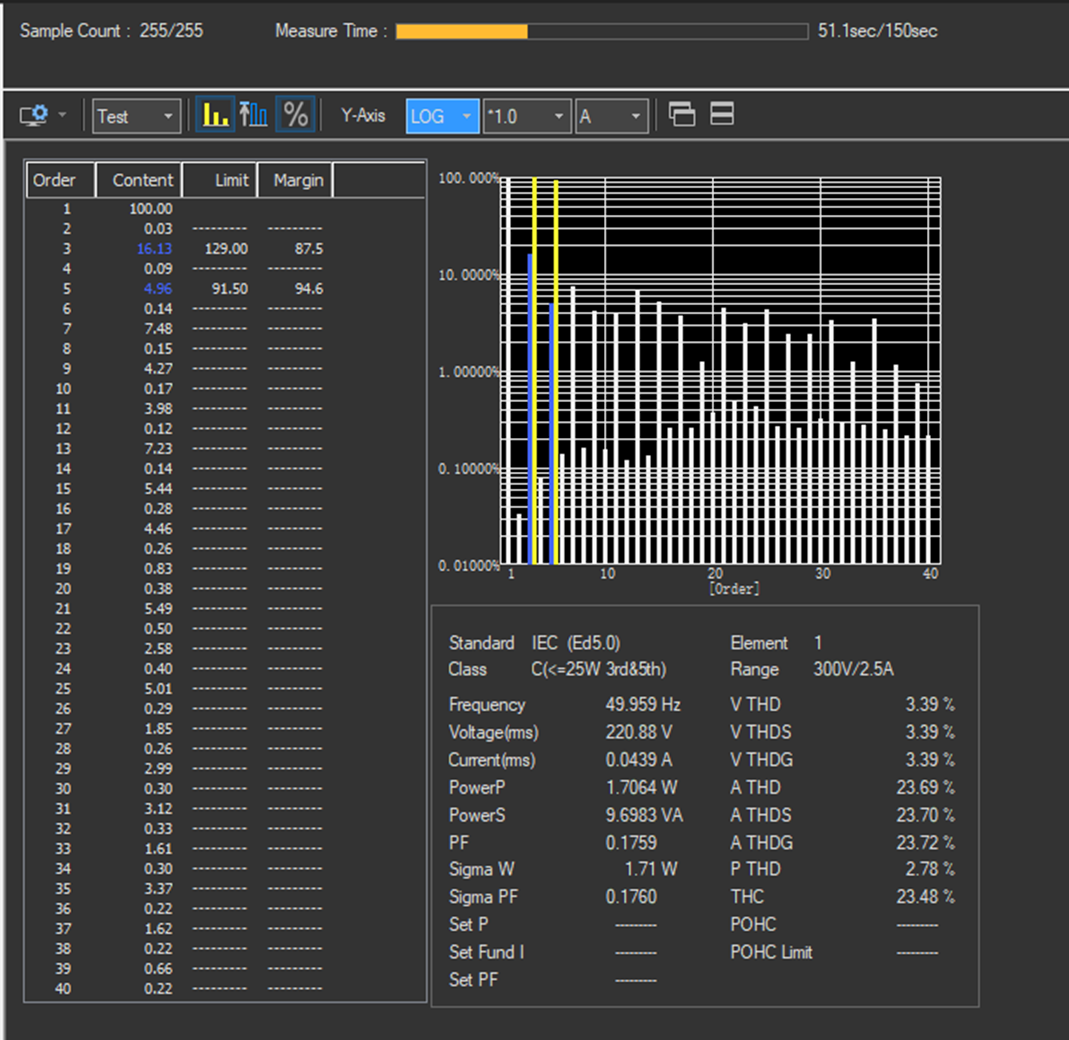Expand the arrow beside the display settings icon

click(62, 115)
